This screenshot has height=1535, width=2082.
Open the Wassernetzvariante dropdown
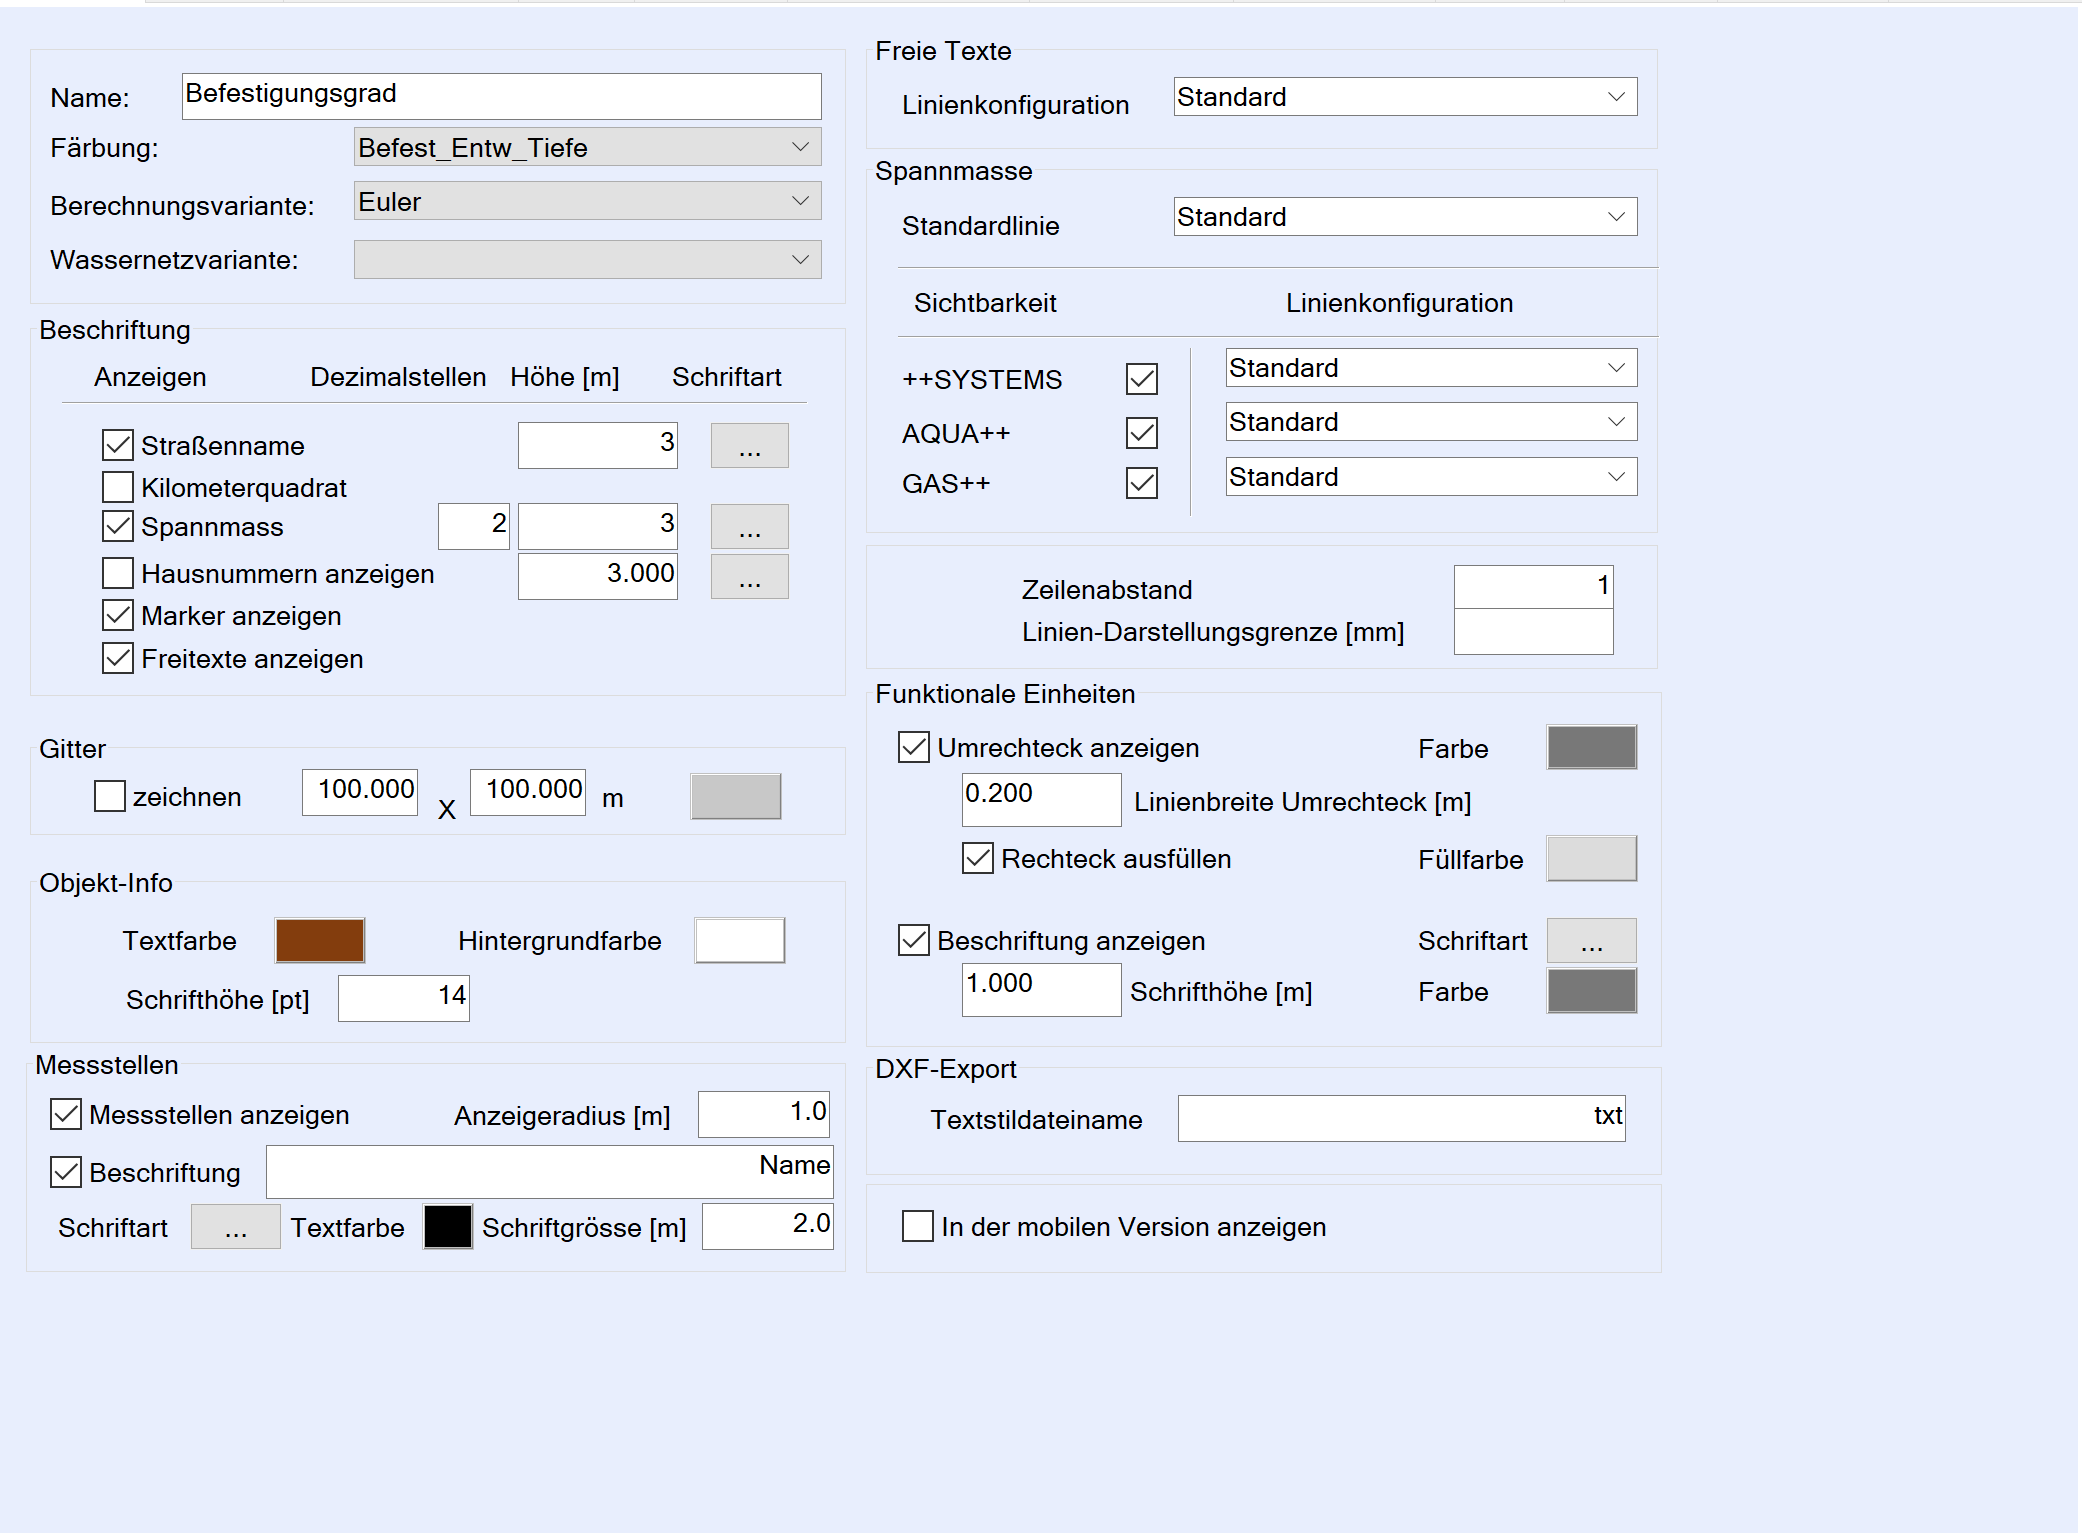click(587, 260)
